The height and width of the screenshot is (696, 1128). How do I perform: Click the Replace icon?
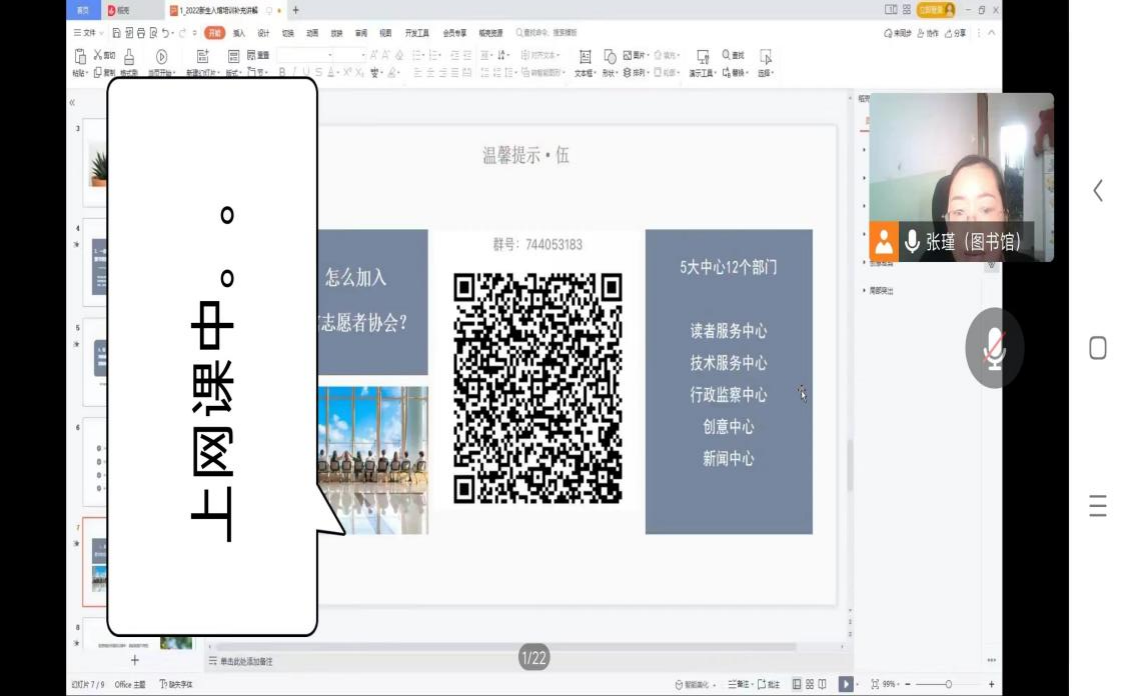tap(726, 73)
